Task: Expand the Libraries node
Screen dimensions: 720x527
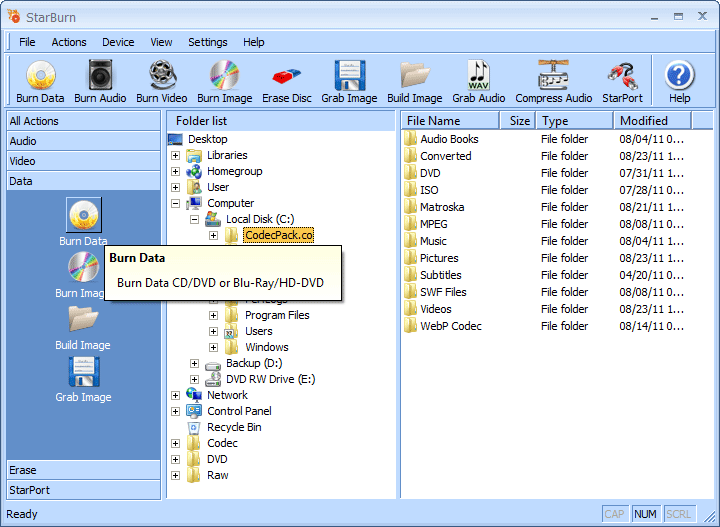Action: click(x=175, y=156)
